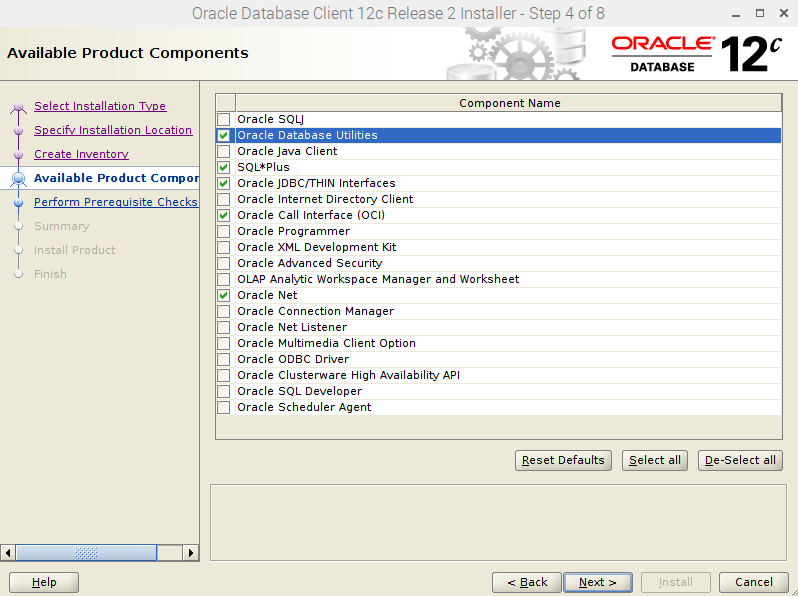Toggle Oracle JDBC/THIN Interfaces checkbox

point(223,183)
